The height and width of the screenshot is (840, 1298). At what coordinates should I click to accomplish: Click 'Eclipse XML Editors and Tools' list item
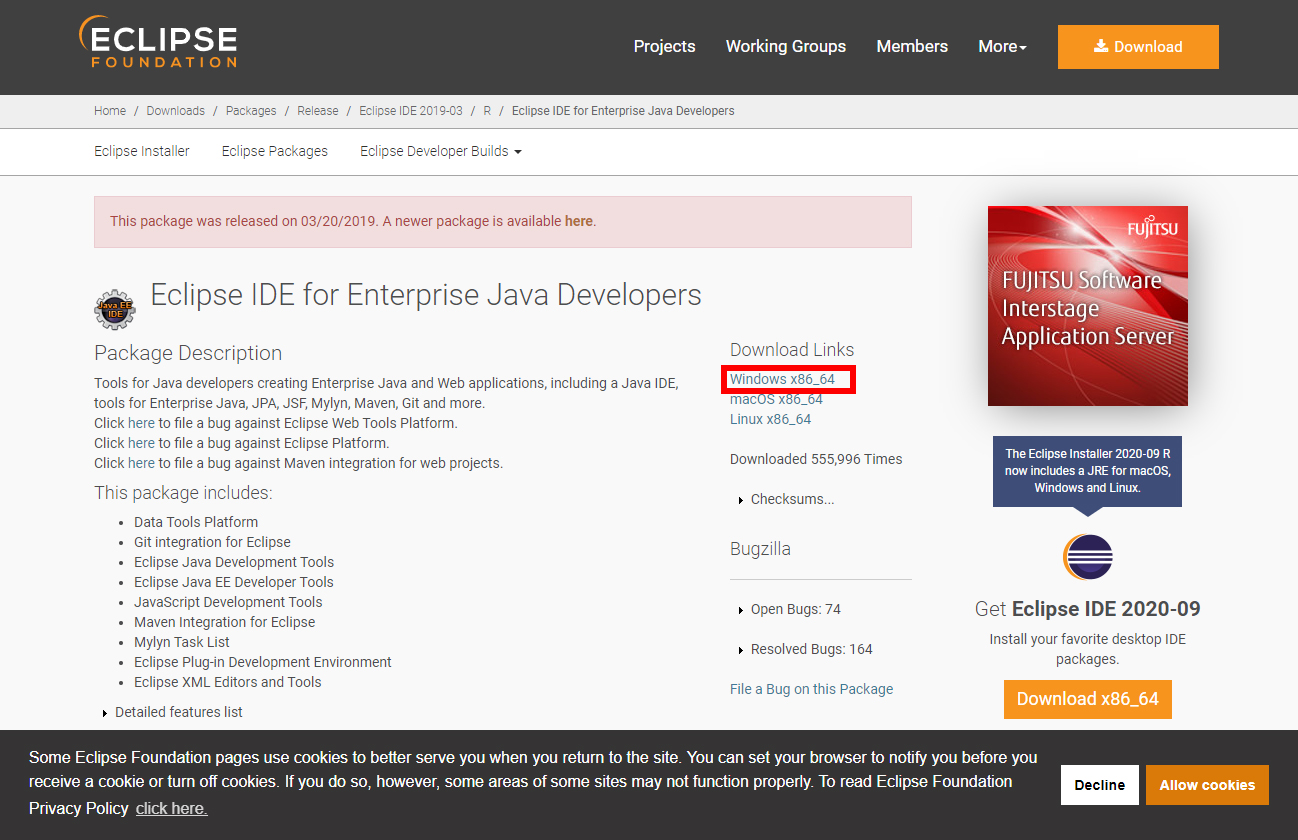tap(228, 682)
